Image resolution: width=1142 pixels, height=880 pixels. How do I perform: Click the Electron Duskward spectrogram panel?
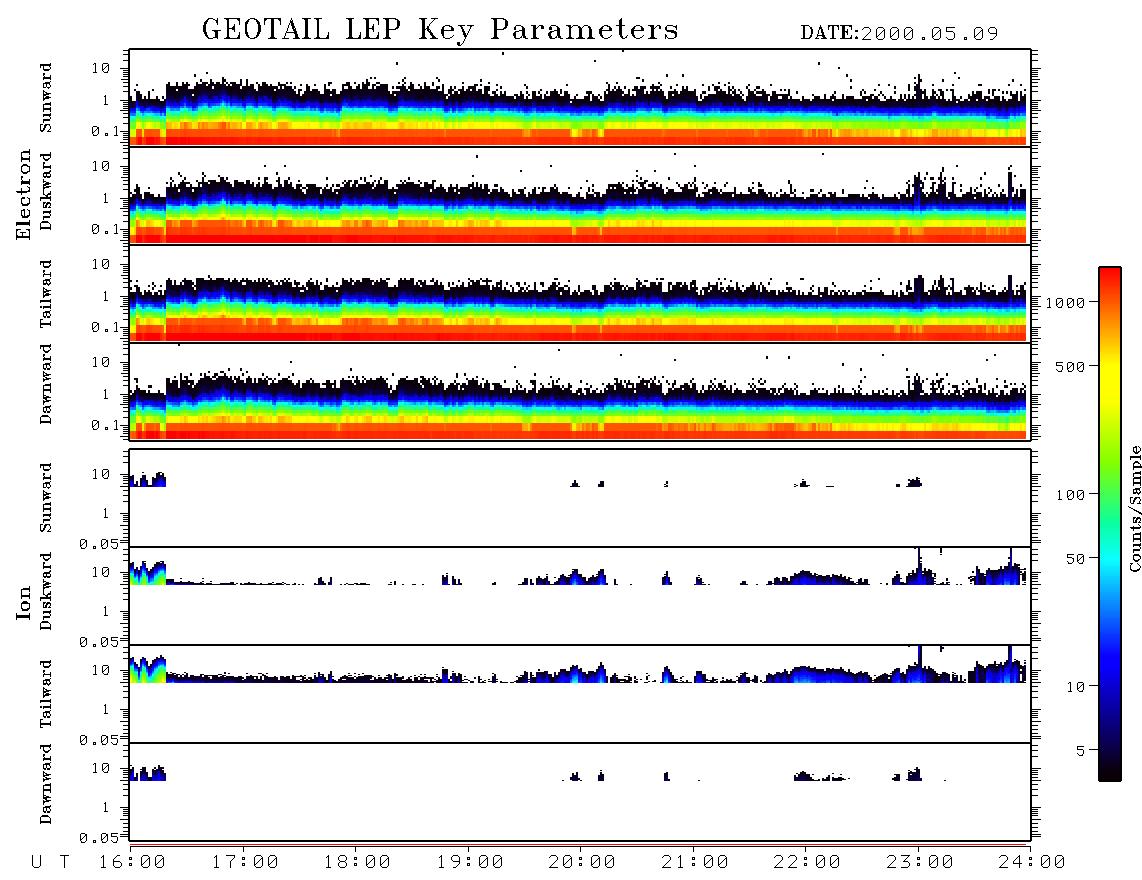pos(580,195)
